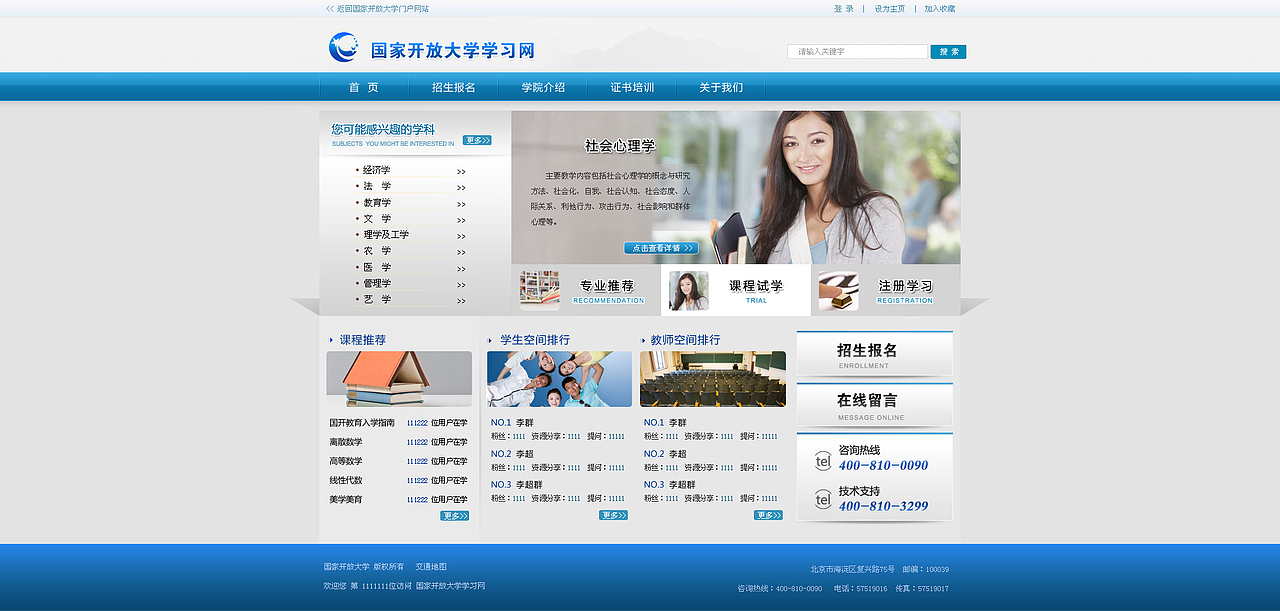Image resolution: width=1280 pixels, height=611 pixels.
Task: Click the 400-810-3299 support number
Action: click(x=883, y=506)
